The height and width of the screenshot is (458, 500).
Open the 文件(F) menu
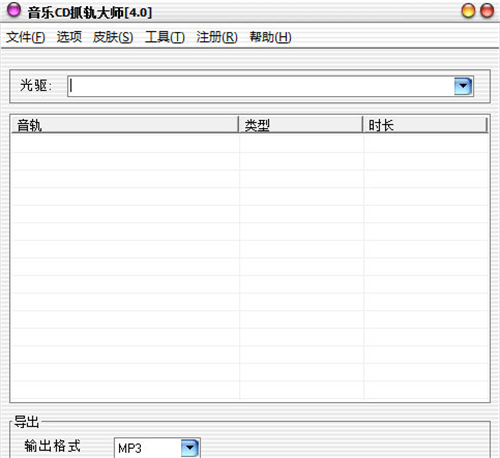click(x=26, y=37)
